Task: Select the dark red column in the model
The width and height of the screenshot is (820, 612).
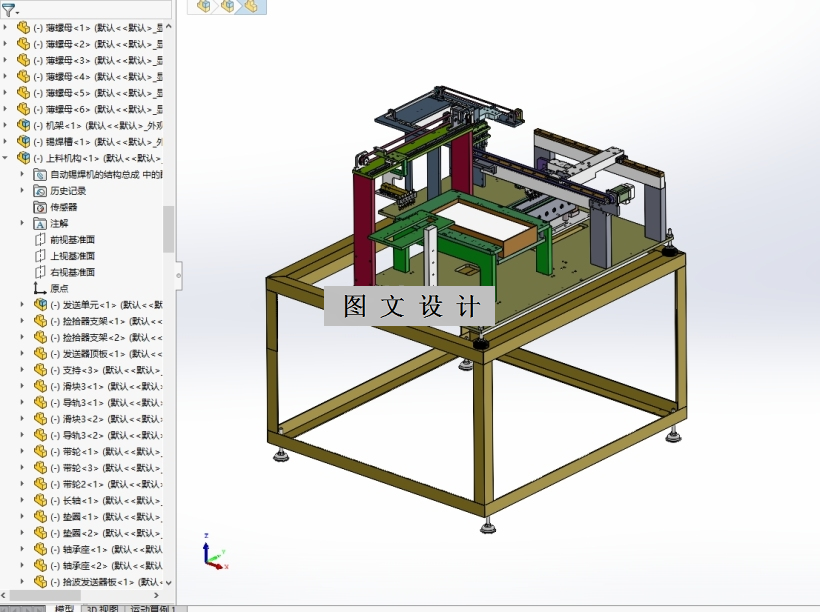Action: tap(365, 229)
